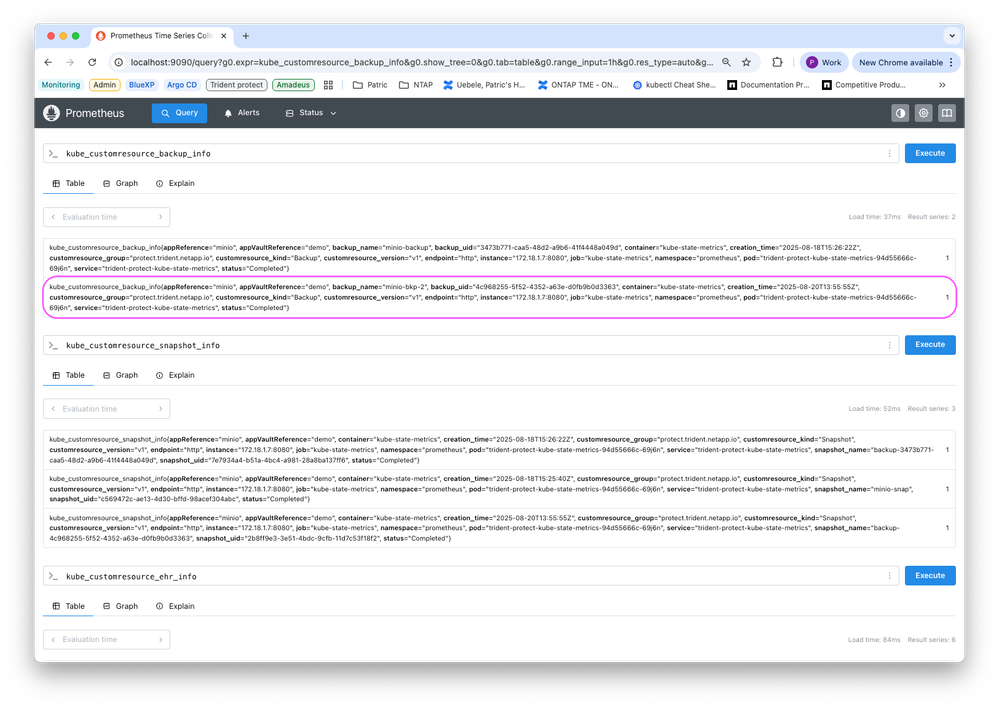This screenshot has width=999, height=708.
Task: Open the Trident protect bookmark
Action: coord(236,85)
